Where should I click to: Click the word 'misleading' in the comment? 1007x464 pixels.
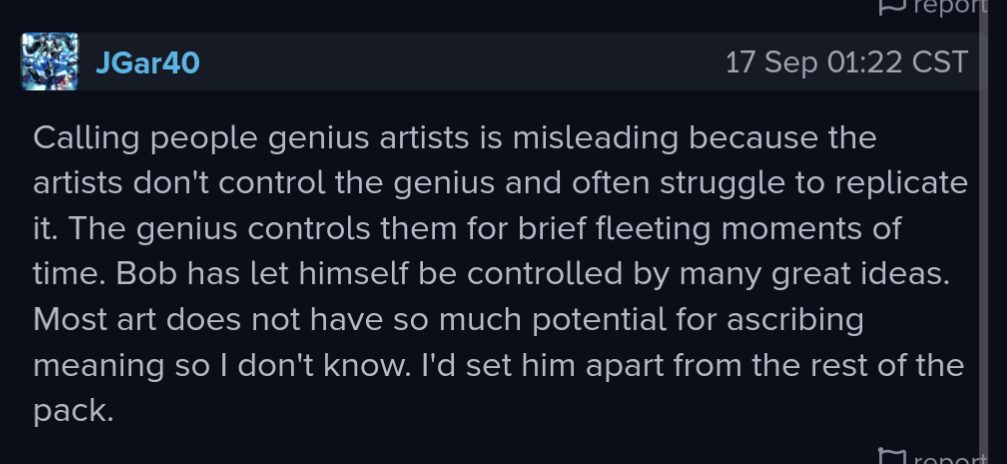[x=595, y=138]
